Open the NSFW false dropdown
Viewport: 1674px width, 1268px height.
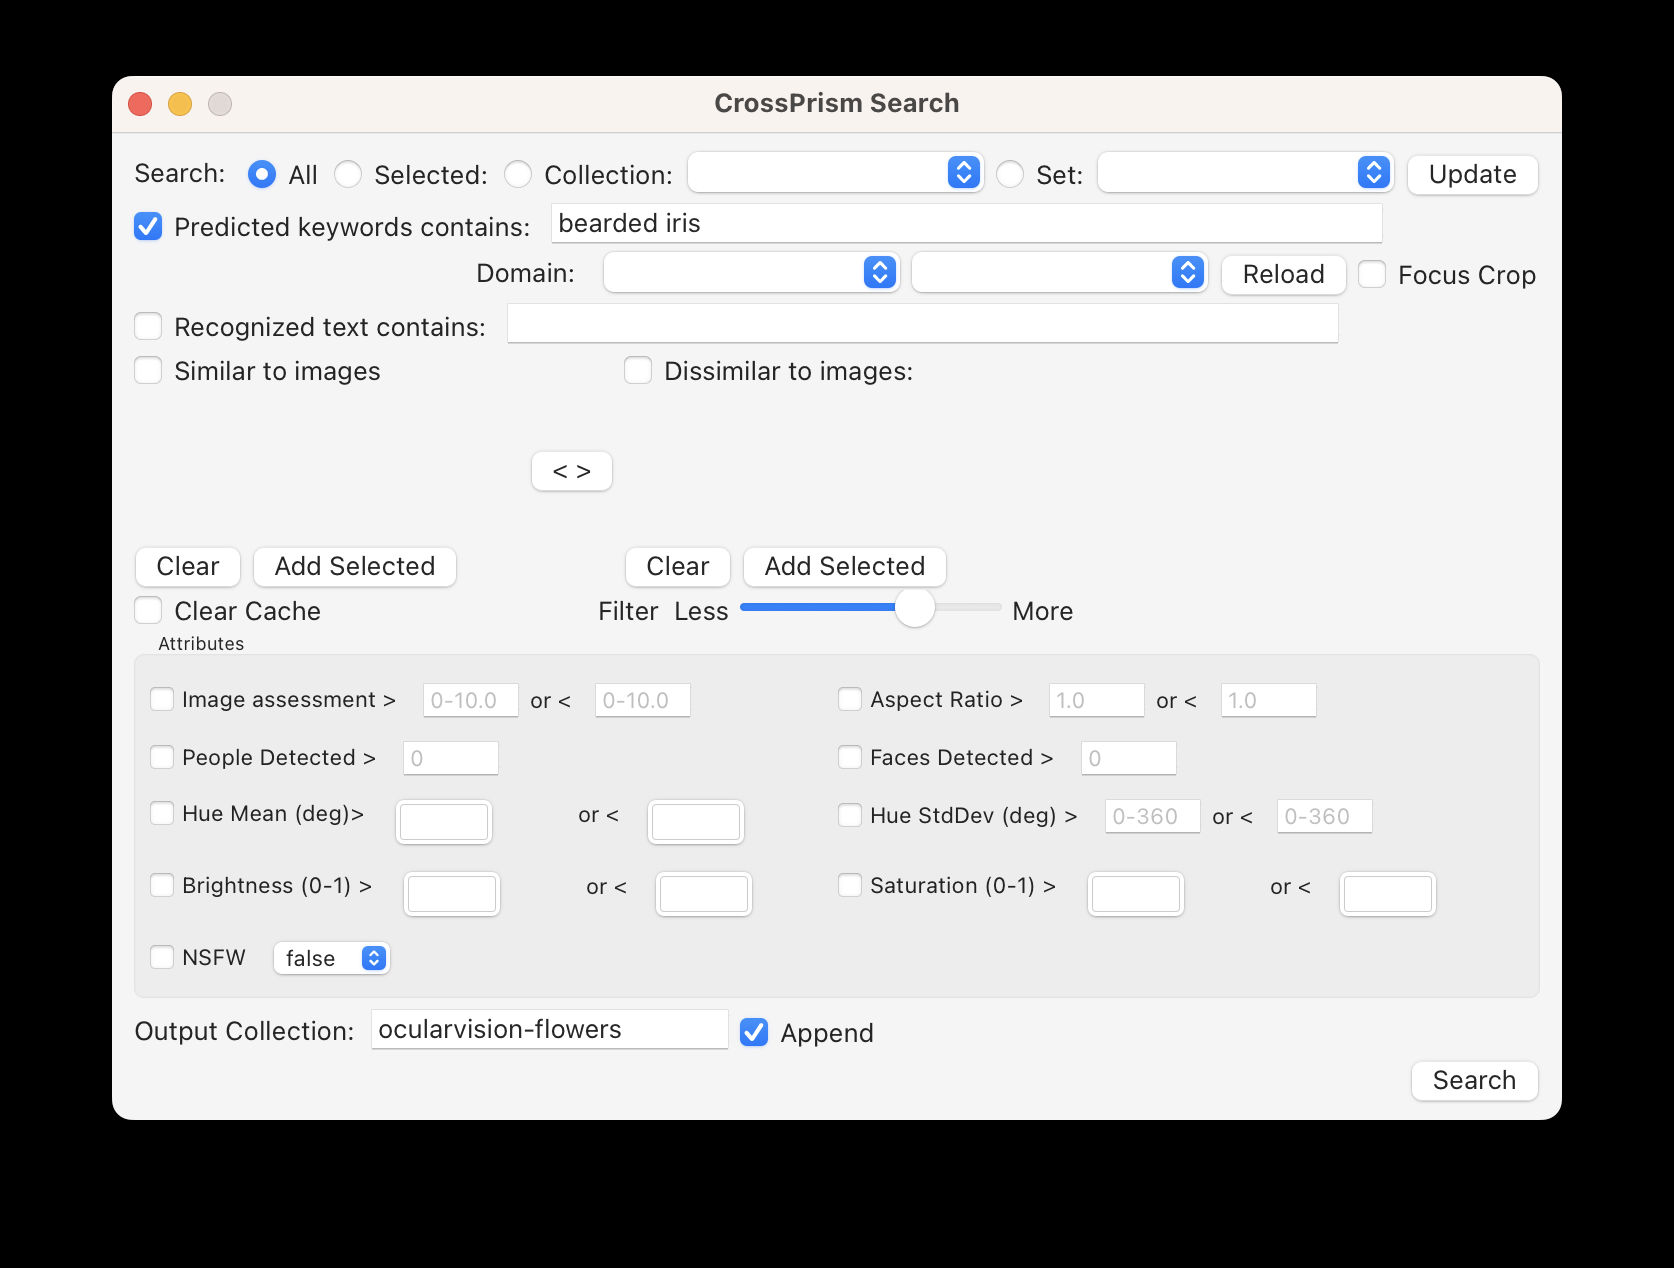(332, 958)
